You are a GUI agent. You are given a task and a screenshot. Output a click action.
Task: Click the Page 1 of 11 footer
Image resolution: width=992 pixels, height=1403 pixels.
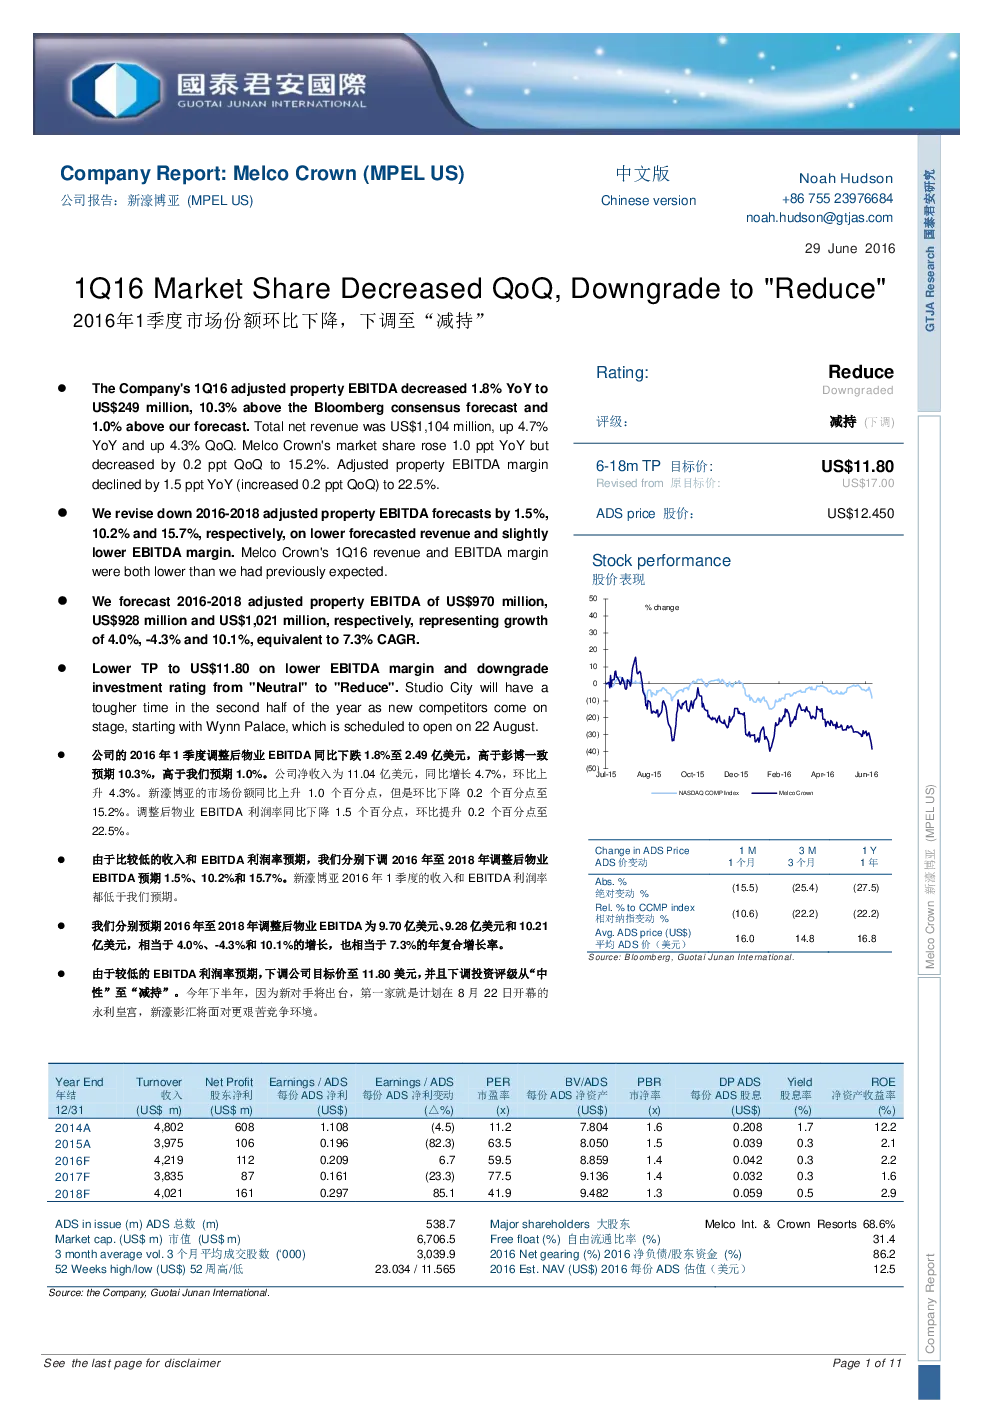867,1363
